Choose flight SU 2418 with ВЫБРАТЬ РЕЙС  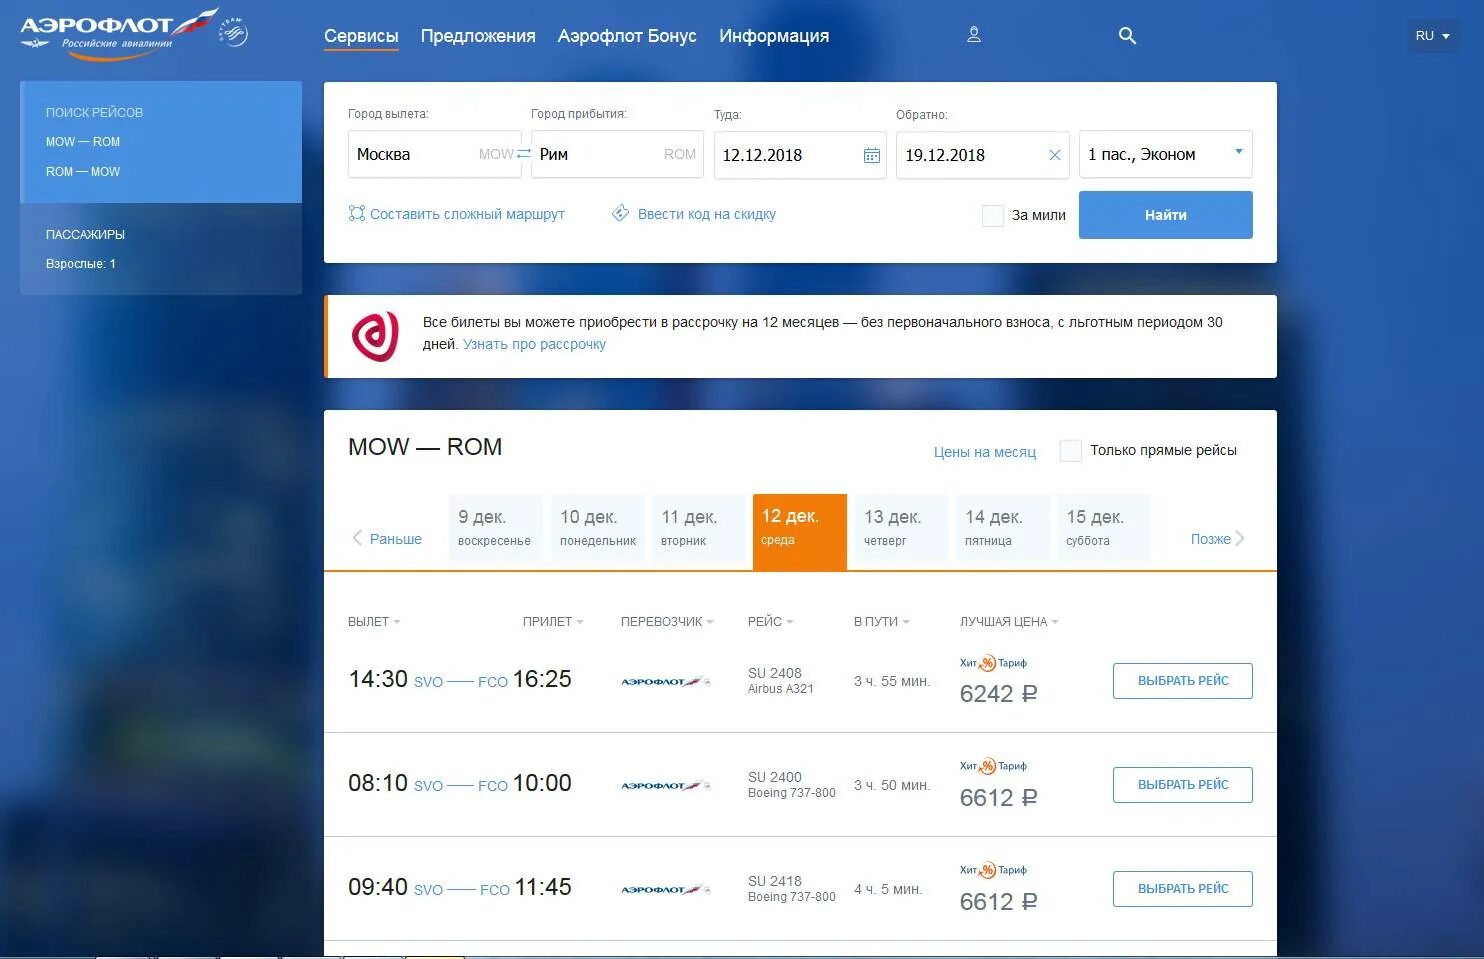click(1183, 889)
